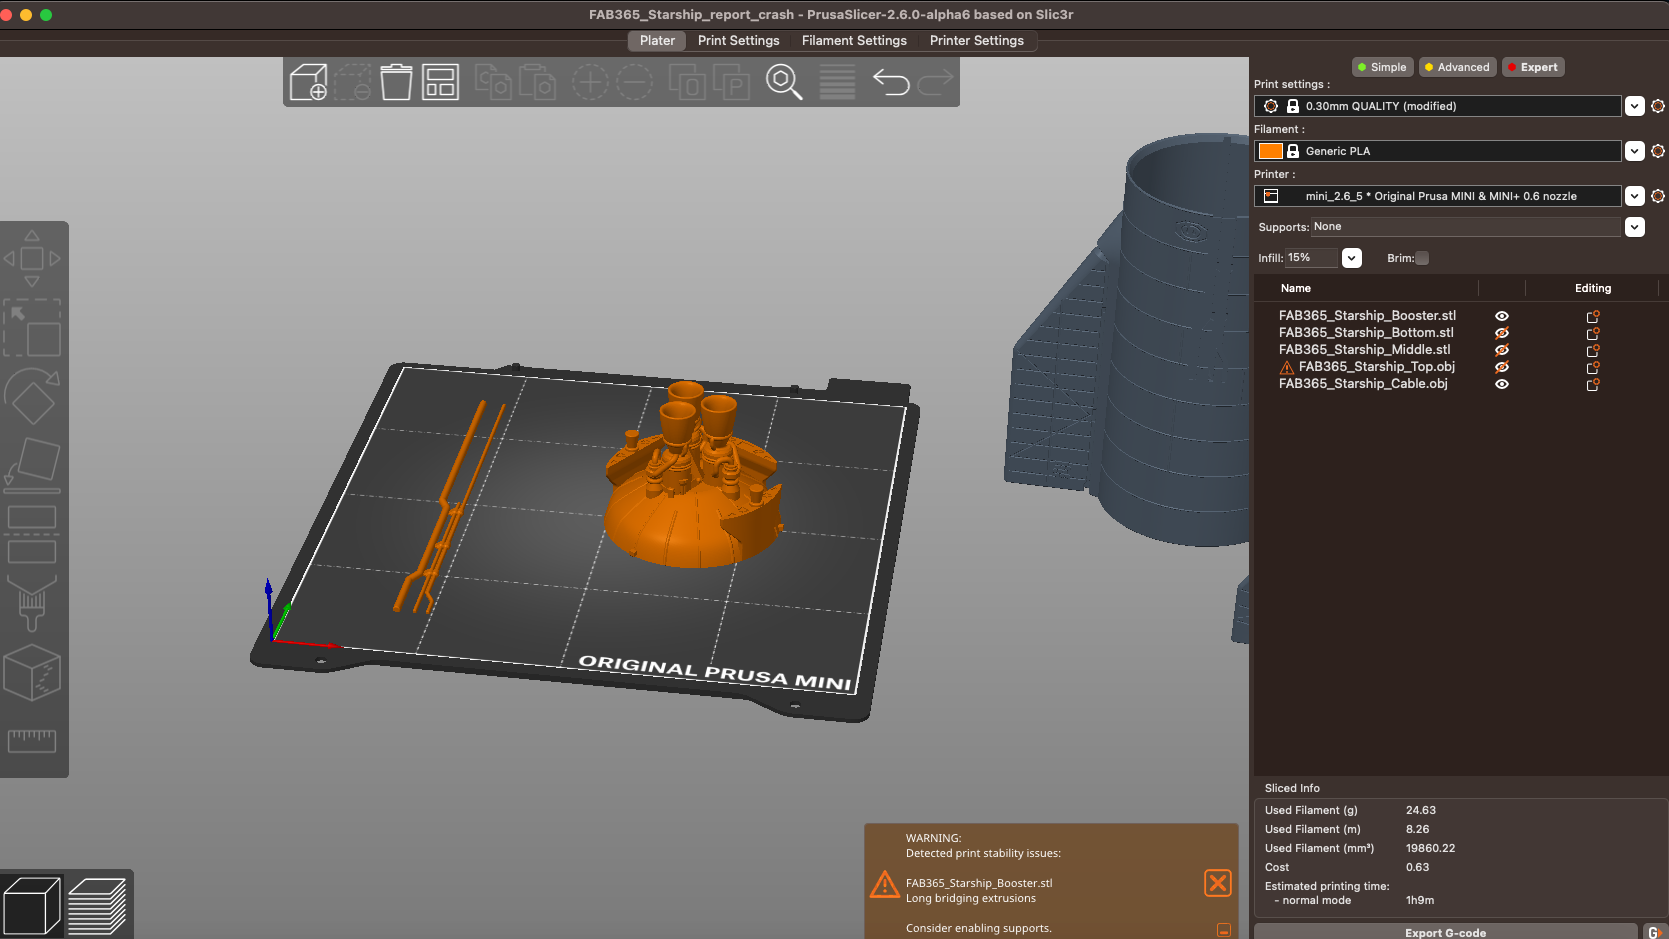This screenshot has height=939, width=1669.
Task: Switch to the Print Settings tab
Action: [x=738, y=41]
